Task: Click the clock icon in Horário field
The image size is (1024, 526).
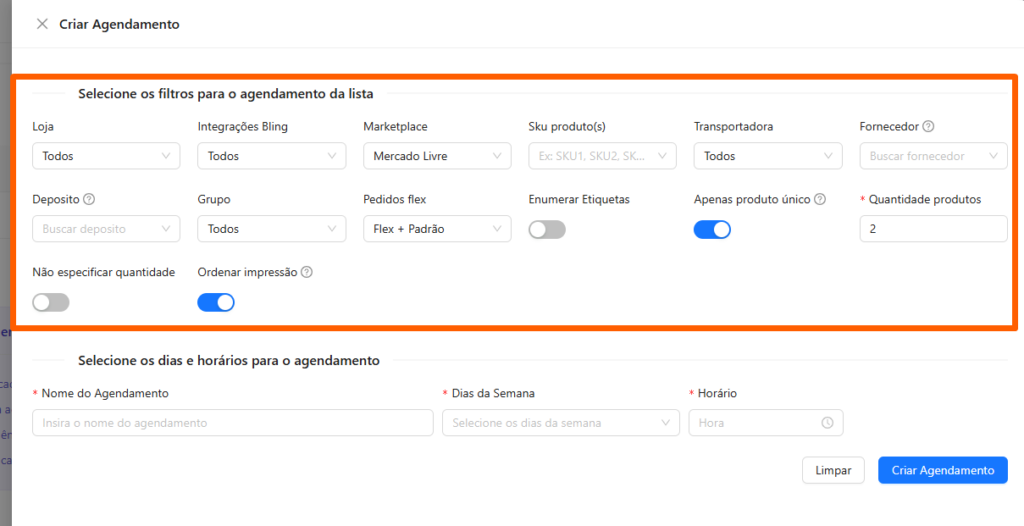Action: (x=827, y=423)
